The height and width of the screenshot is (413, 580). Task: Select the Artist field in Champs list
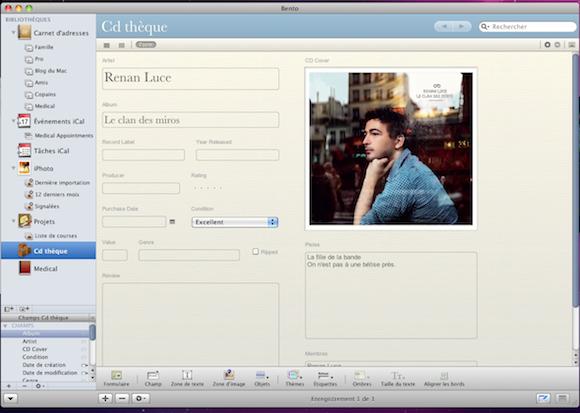(x=30, y=341)
